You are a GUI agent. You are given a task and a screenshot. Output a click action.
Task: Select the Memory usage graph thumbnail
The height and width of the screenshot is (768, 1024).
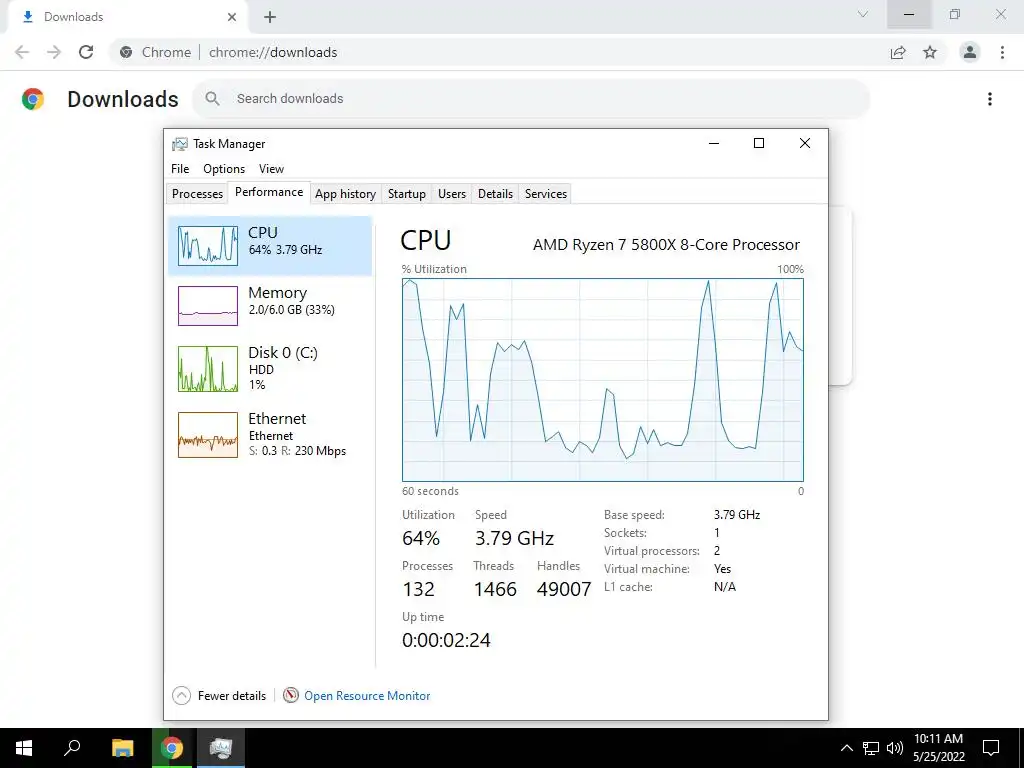pyautogui.click(x=208, y=306)
